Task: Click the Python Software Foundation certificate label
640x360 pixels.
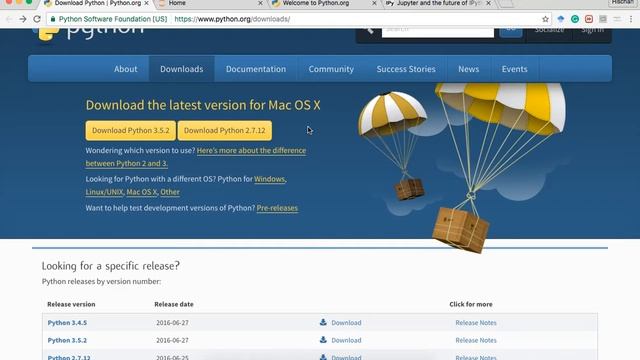Action: 113,19
